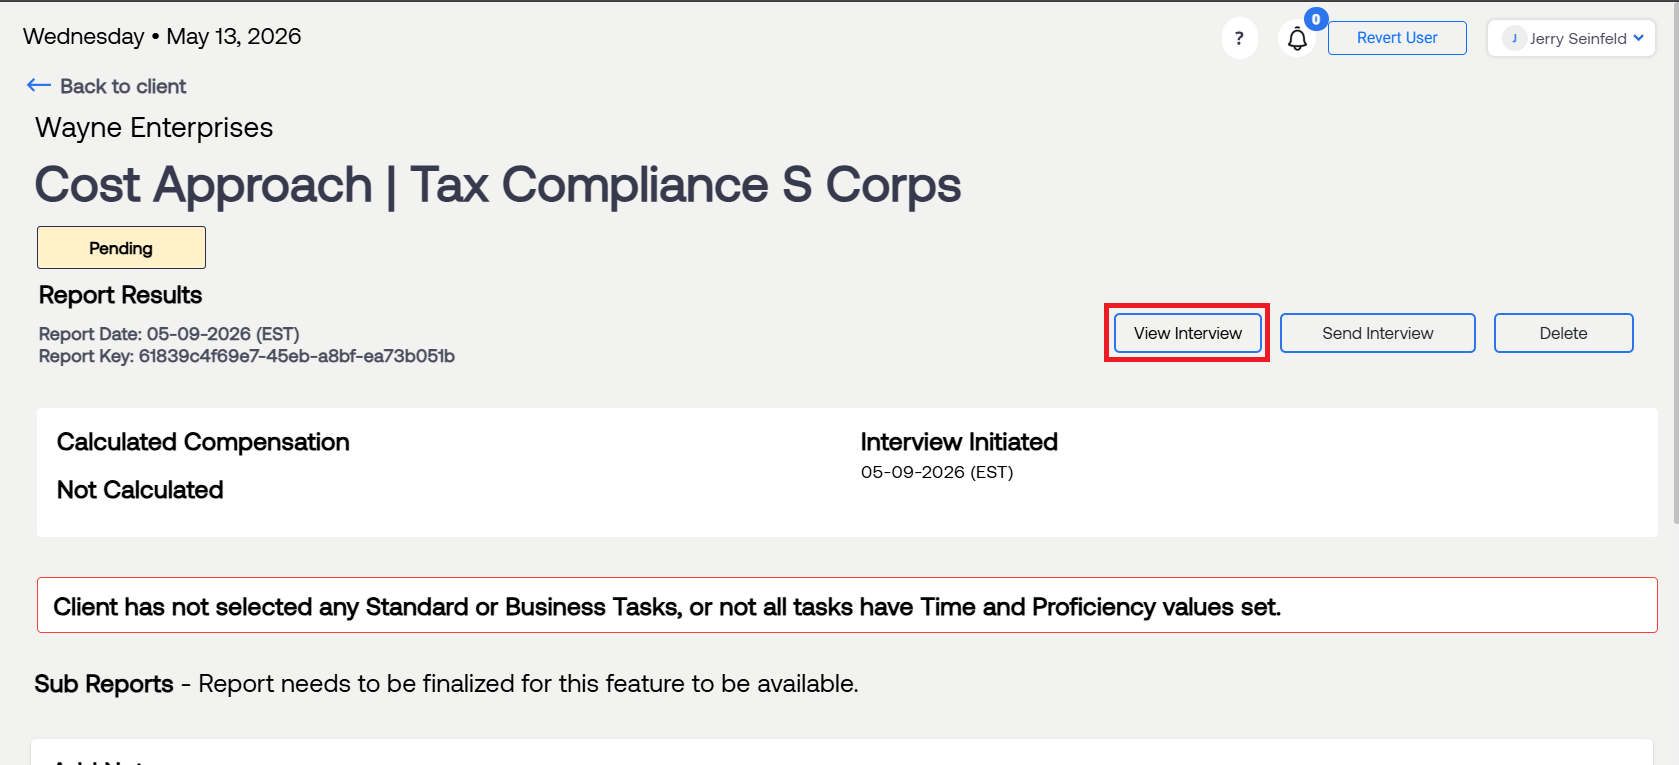Expand the Jerry Seinfeld user dropdown

tap(1571, 38)
